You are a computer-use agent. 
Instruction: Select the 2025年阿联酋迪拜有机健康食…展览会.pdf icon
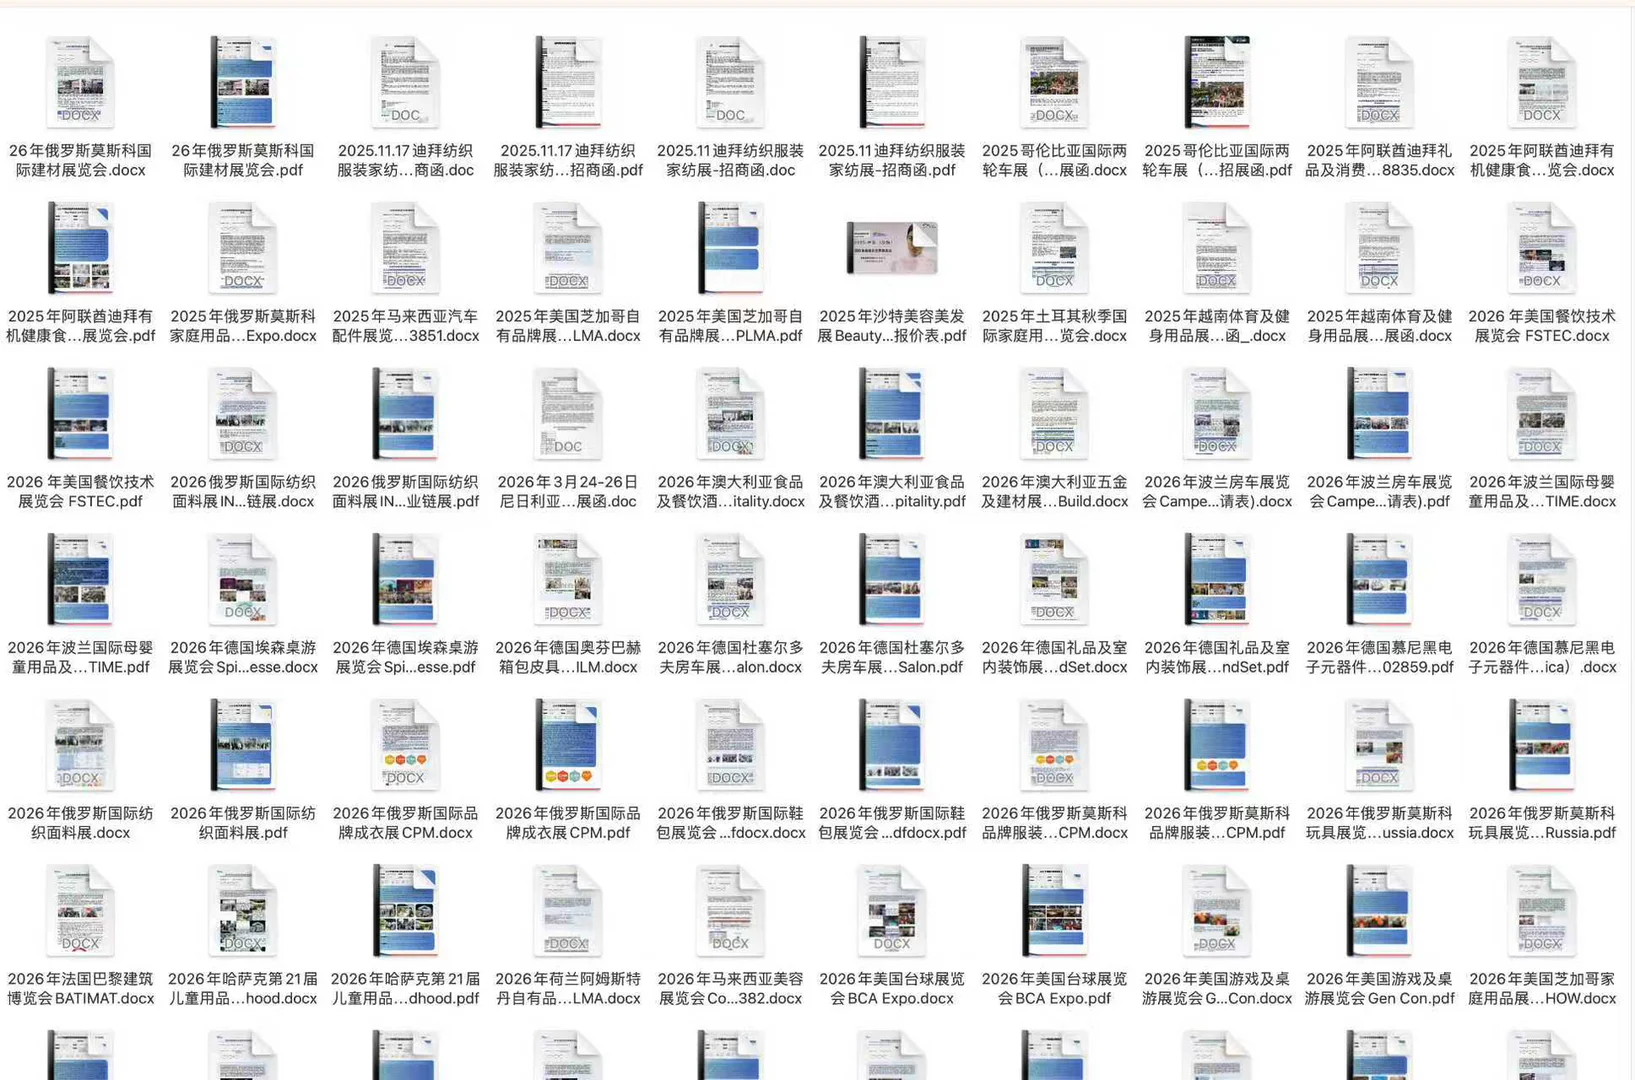click(x=80, y=248)
